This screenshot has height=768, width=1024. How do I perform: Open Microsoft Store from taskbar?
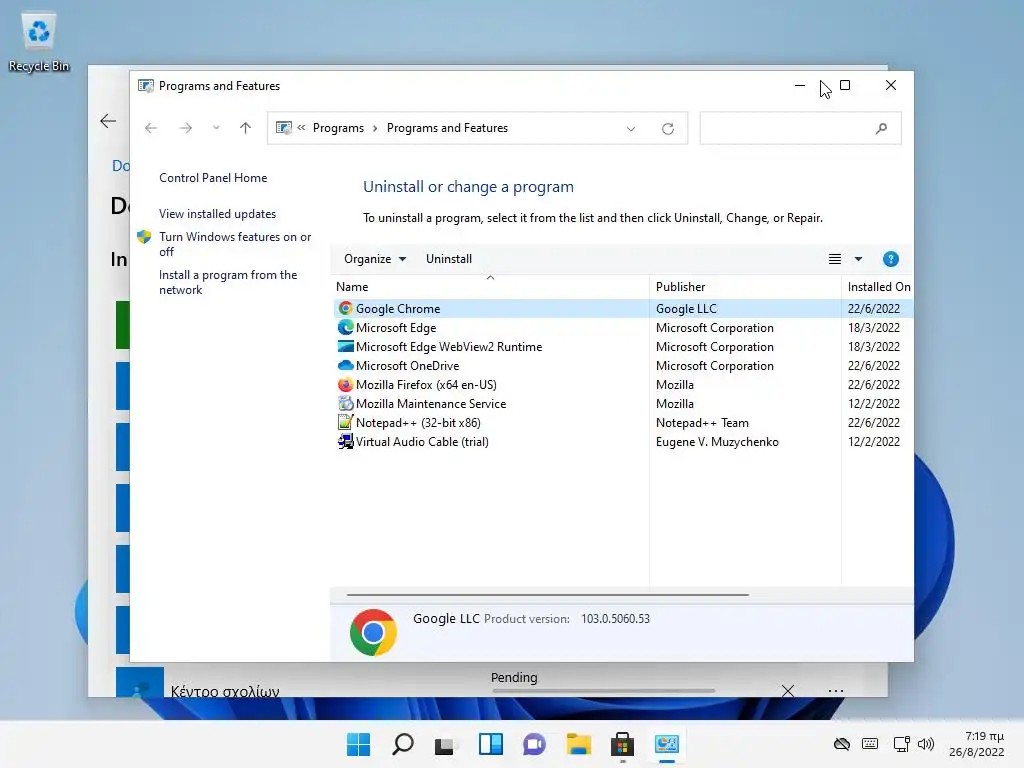tap(622, 744)
